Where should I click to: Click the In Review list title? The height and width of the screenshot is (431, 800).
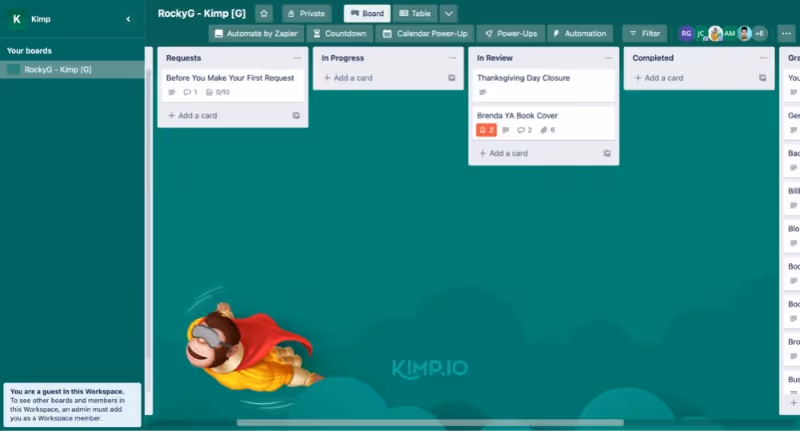[x=495, y=58]
